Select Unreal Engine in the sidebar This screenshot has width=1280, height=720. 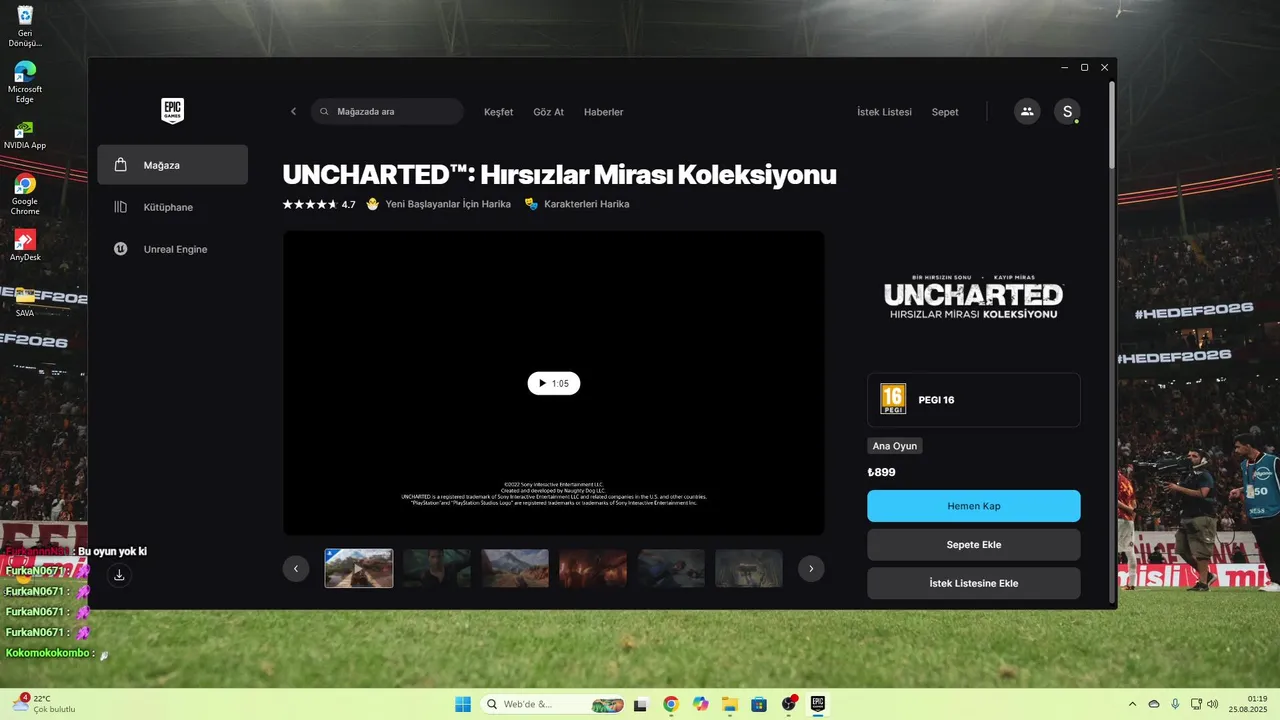(173, 249)
